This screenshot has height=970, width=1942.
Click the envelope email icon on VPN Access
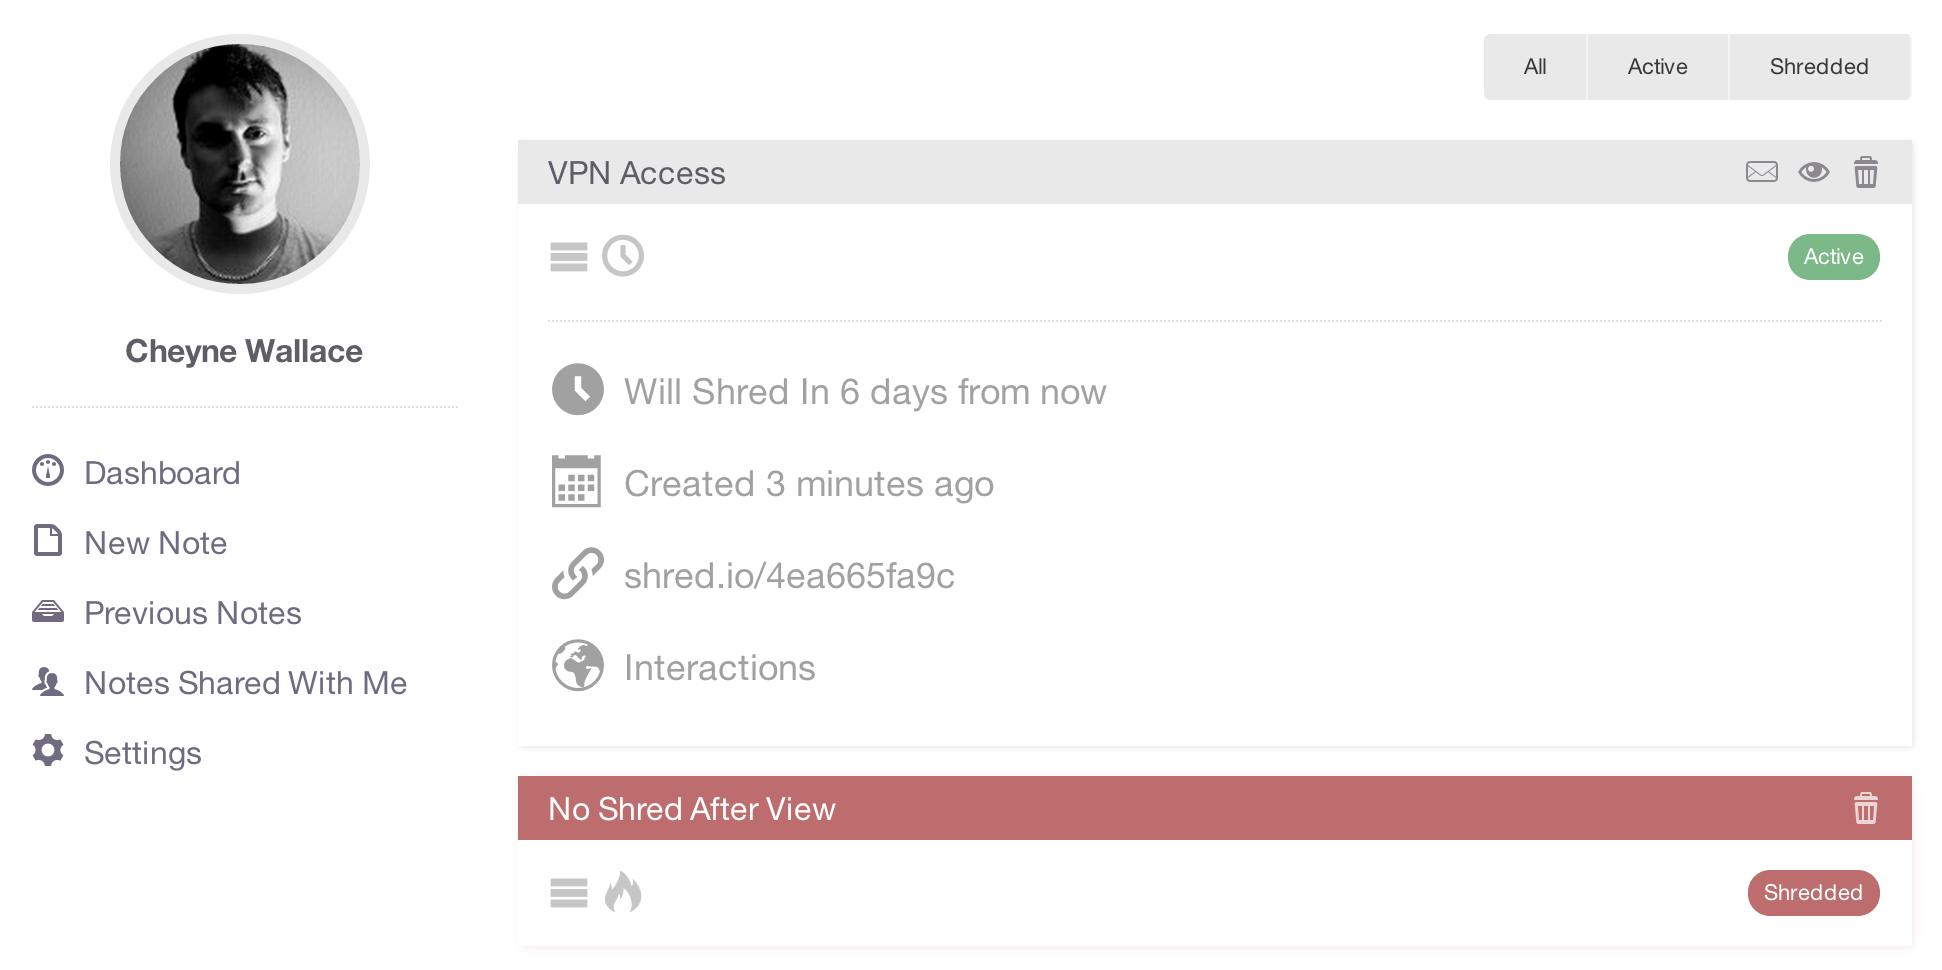tap(1761, 172)
